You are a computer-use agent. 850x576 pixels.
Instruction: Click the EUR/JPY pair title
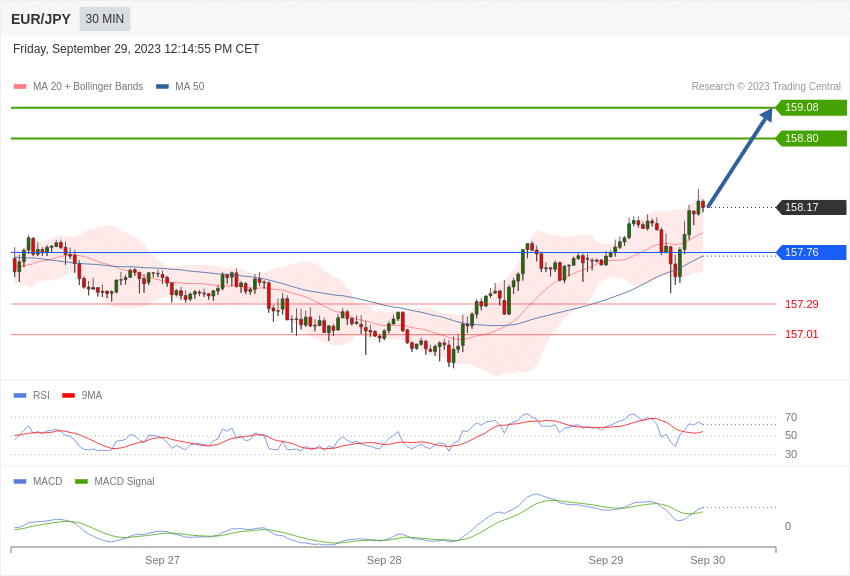pos(41,19)
